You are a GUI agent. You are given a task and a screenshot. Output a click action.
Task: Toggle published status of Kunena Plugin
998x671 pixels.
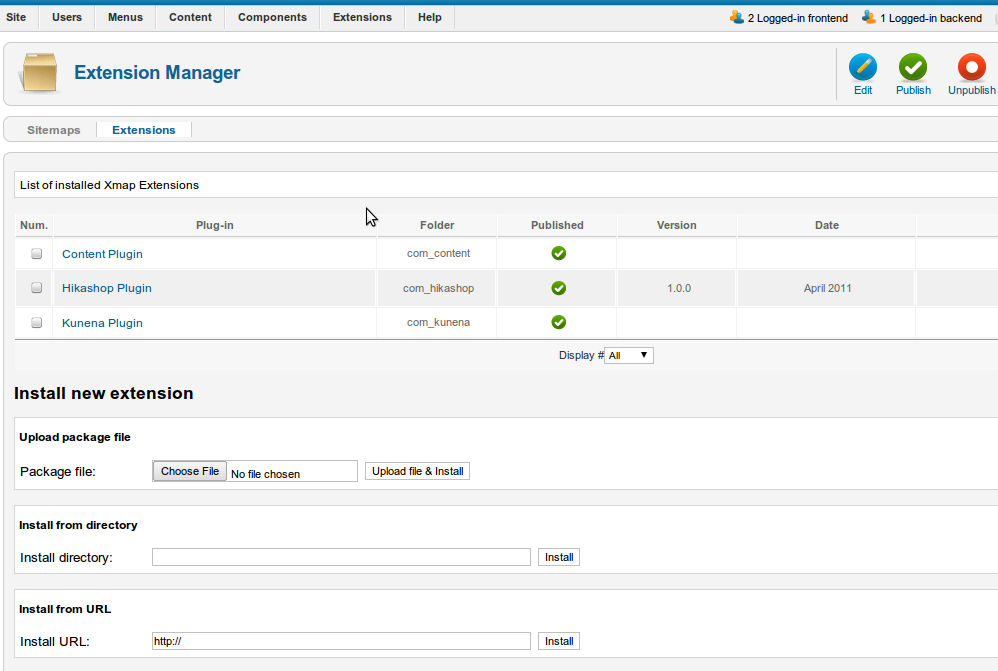559,322
